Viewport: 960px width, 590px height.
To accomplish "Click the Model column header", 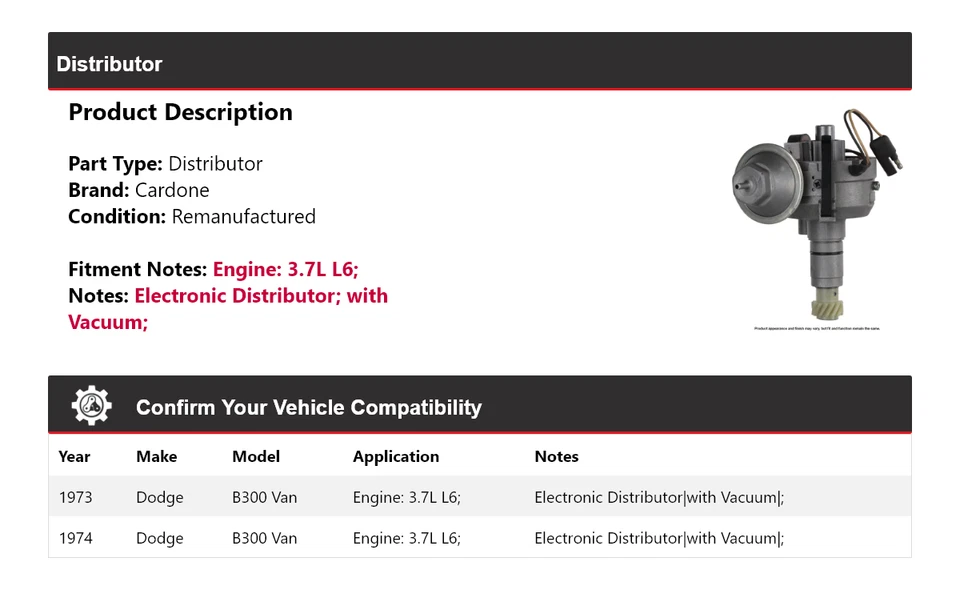I will (256, 456).
